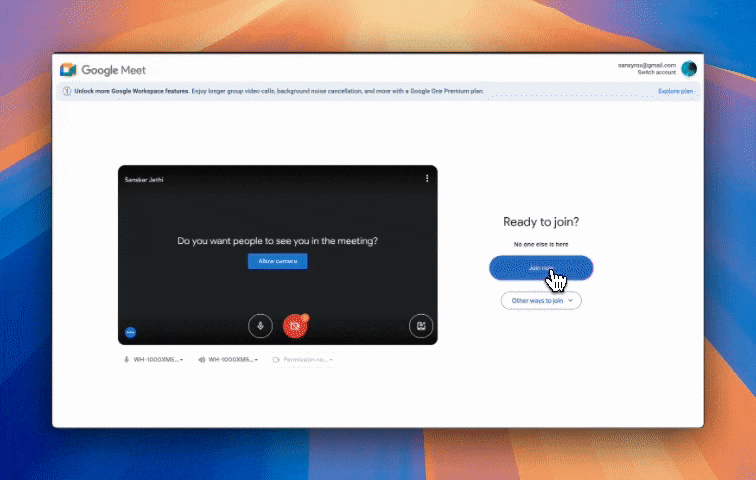
Task: Click the info icon in the Workspace banner
Action: coord(67,91)
